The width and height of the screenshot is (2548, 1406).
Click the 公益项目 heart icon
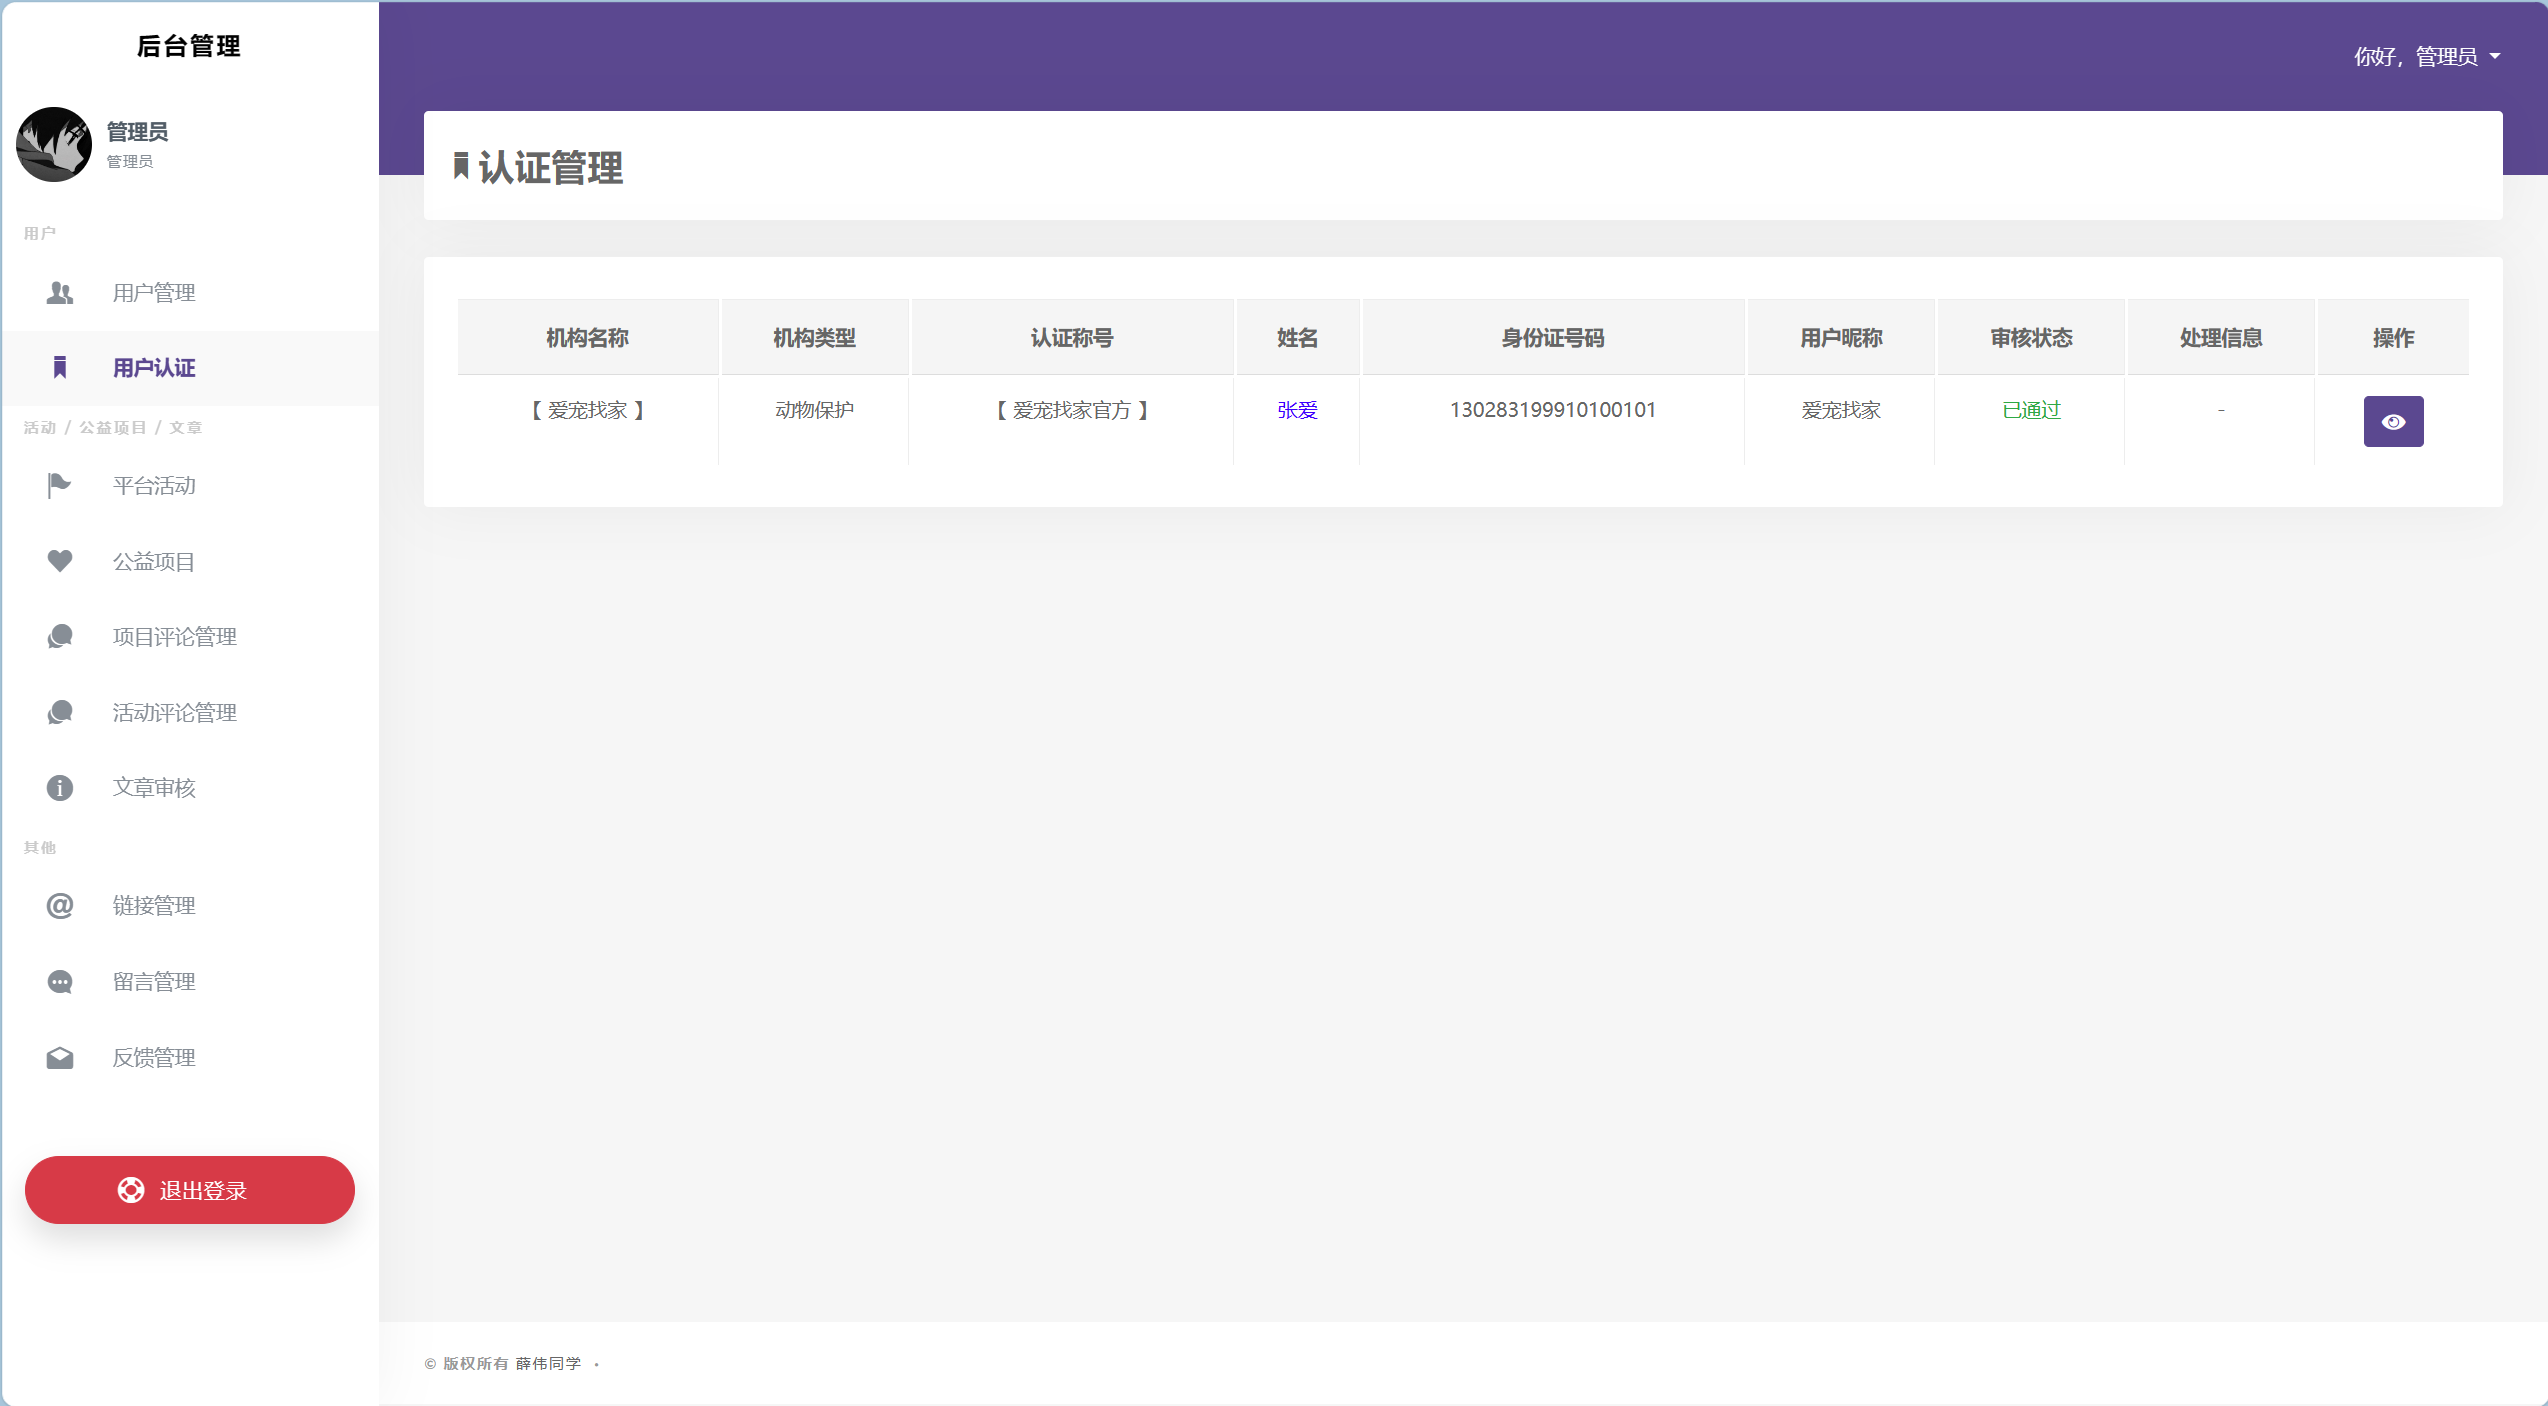[x=60, y=561]
